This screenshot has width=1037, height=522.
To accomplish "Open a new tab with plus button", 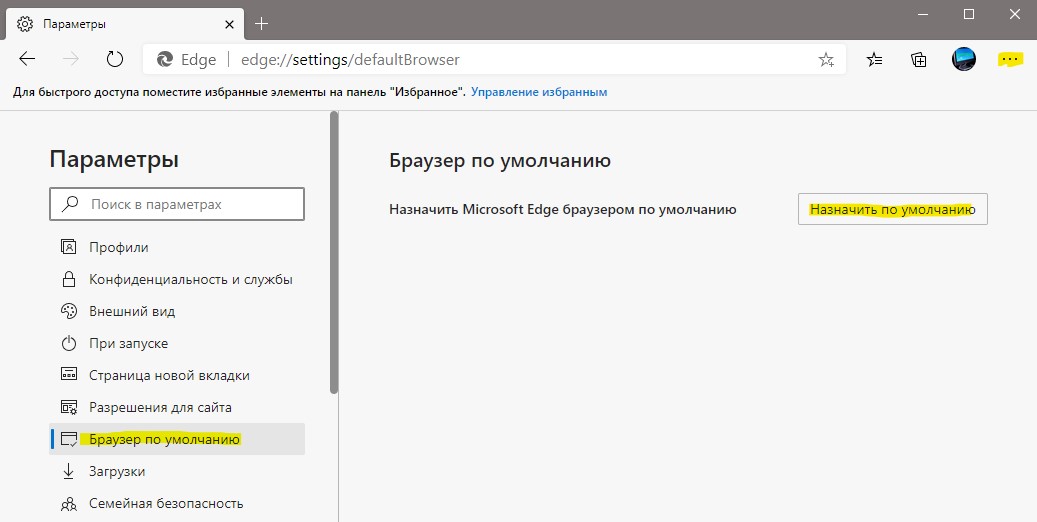I will [x=261, y=24].
